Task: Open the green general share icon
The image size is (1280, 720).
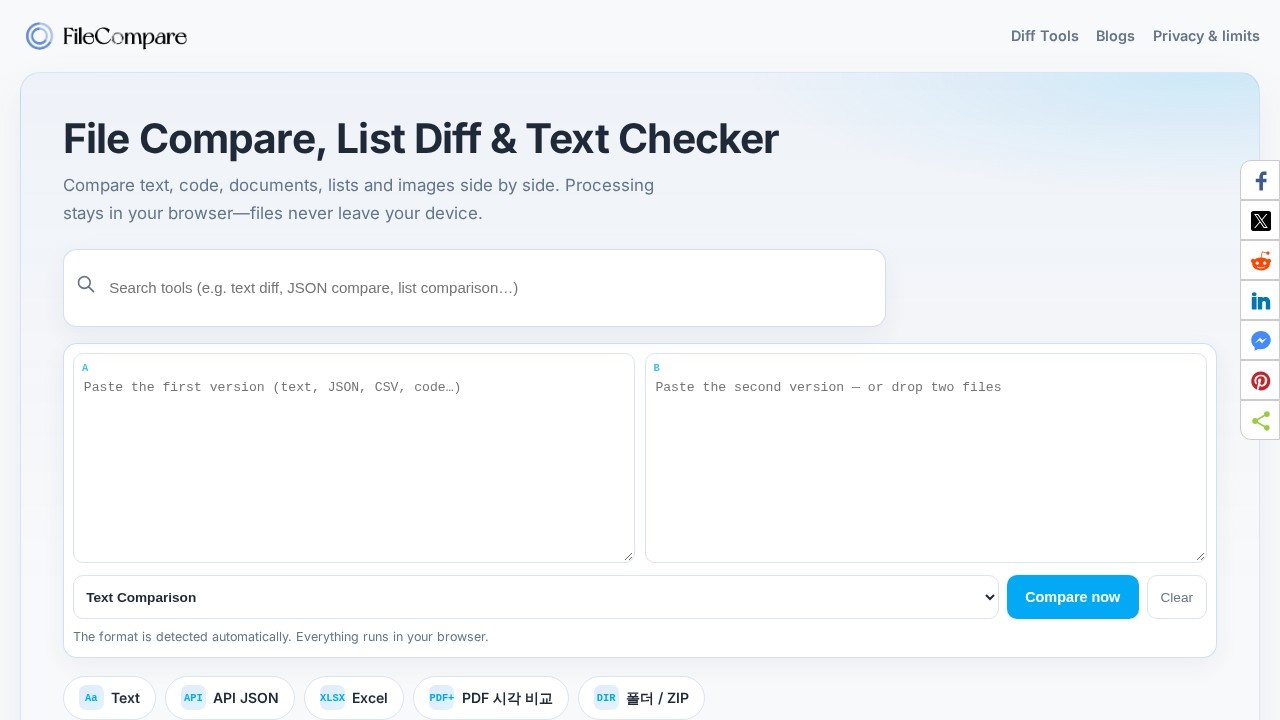Action: (1260, 421)
